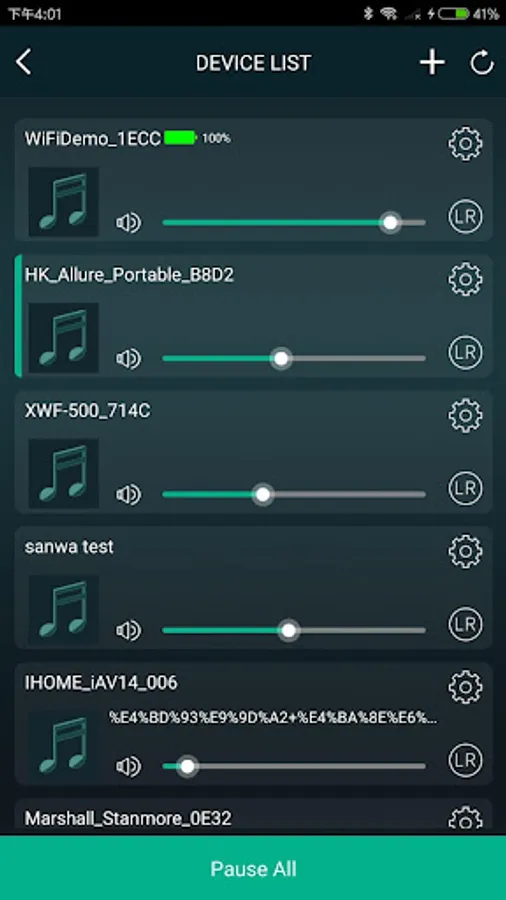Open settings gear for HK_Allure_Portable_B8D2
506x900 pixels.
[x=465, y=280]
